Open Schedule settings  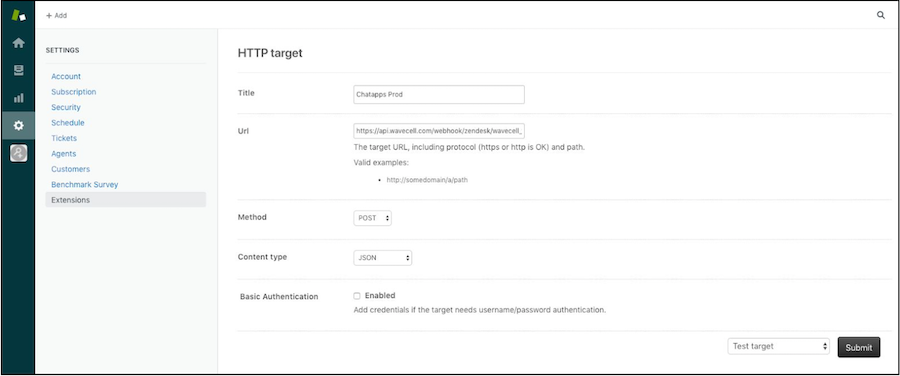click(x=68, y=123)
